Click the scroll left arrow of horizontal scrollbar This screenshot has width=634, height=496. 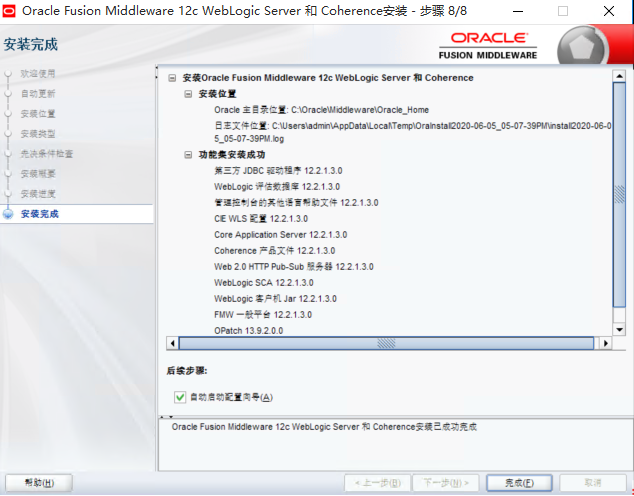coord(173,343)
